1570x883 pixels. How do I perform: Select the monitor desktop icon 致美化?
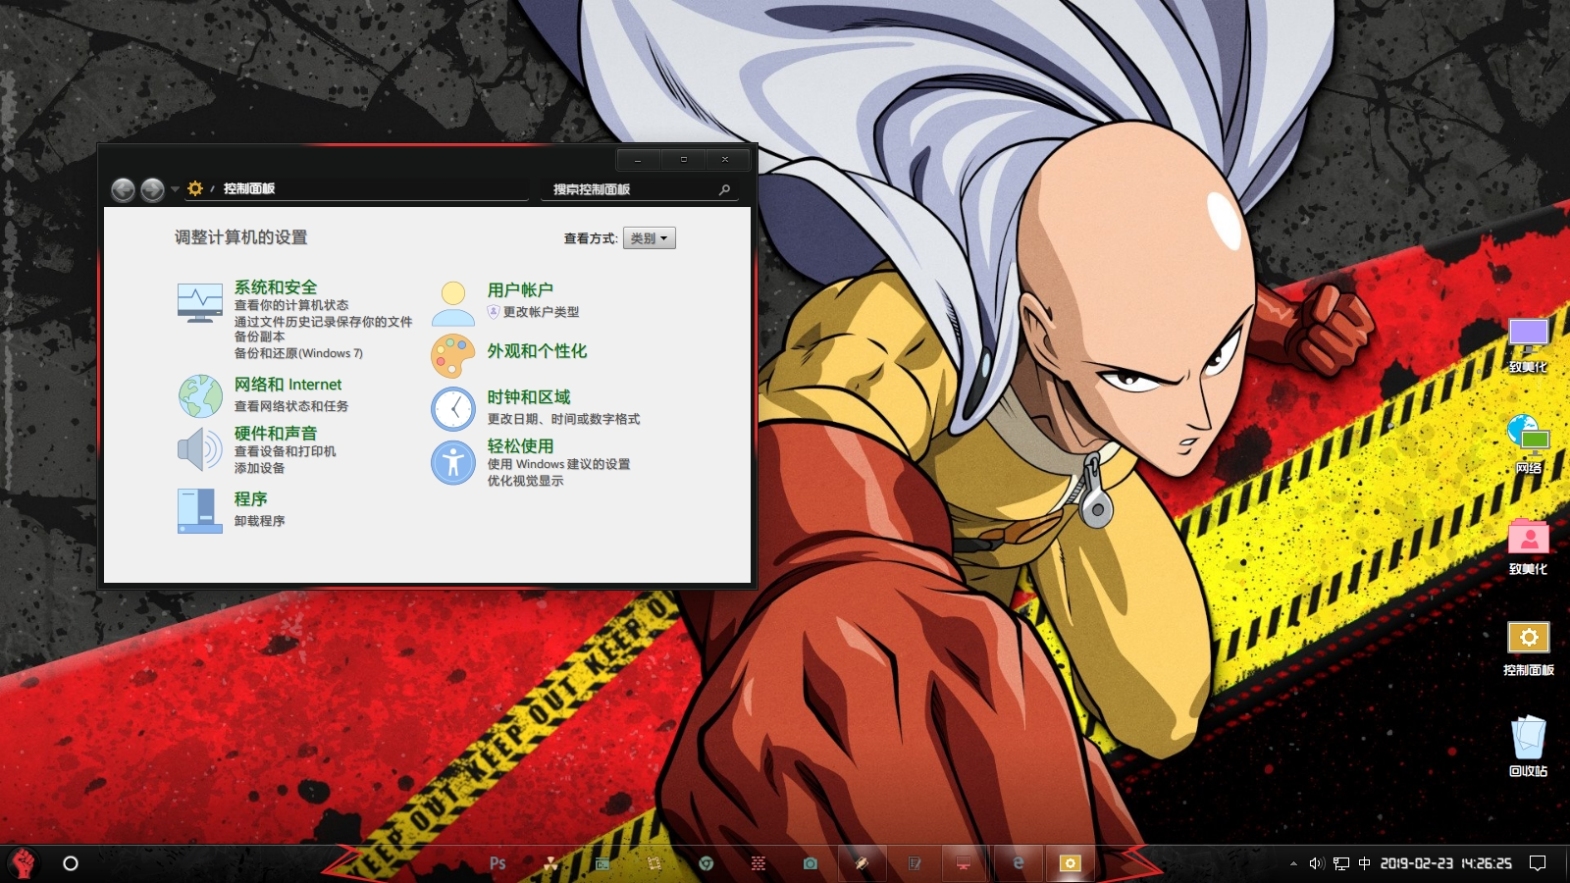(x=1528, y=345)
